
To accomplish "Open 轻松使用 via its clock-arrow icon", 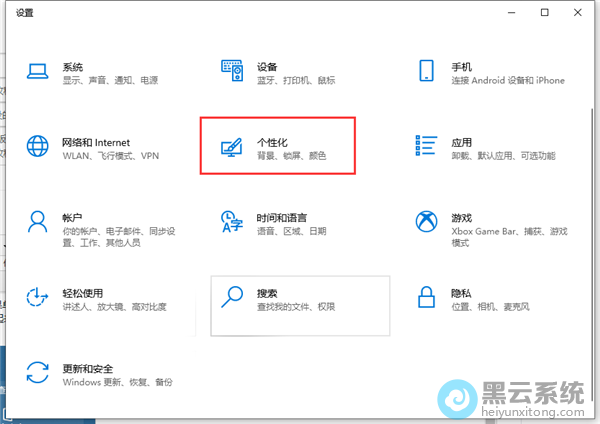I will [x=38, y=296].
